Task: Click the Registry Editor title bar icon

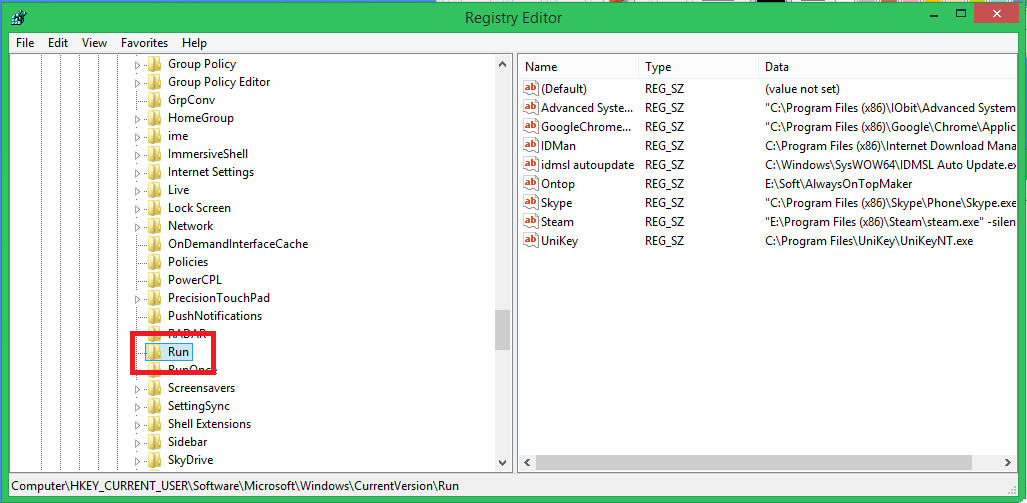Action: [20, 16]
